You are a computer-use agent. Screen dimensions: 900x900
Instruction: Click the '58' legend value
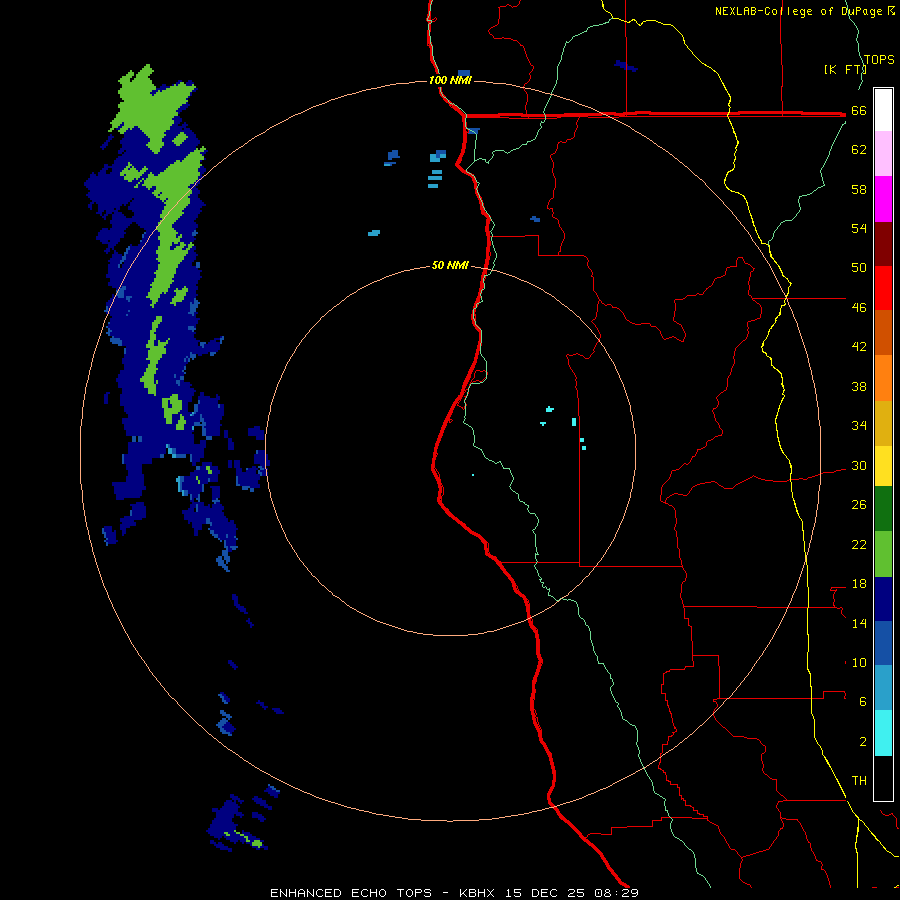point(859,189)
